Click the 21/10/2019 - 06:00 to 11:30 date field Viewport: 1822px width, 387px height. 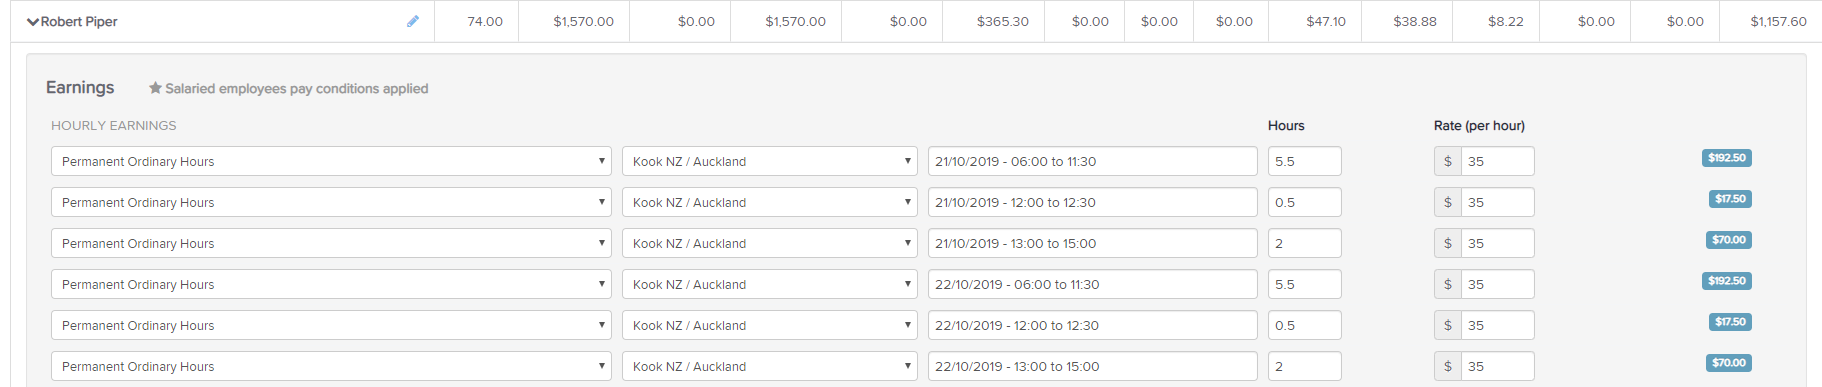[1092, 161]
